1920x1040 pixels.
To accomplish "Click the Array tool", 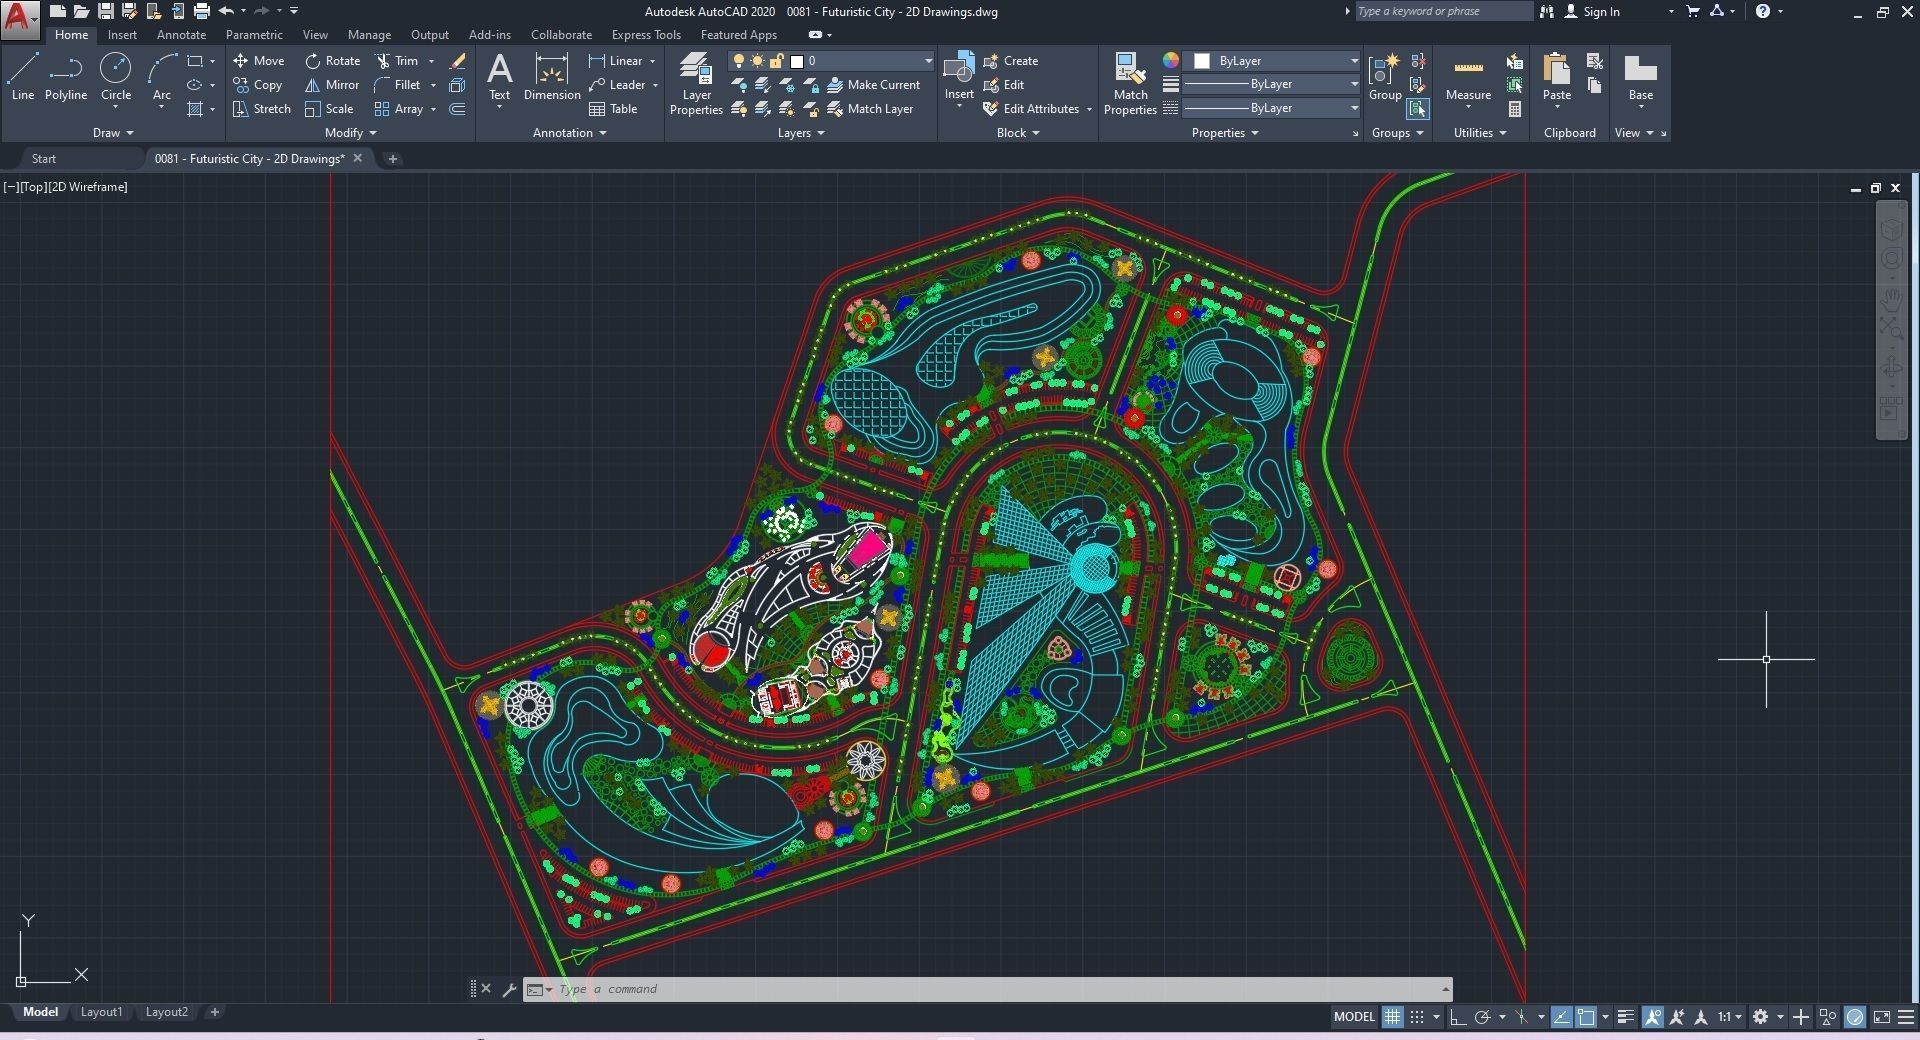I will (399, 109).
